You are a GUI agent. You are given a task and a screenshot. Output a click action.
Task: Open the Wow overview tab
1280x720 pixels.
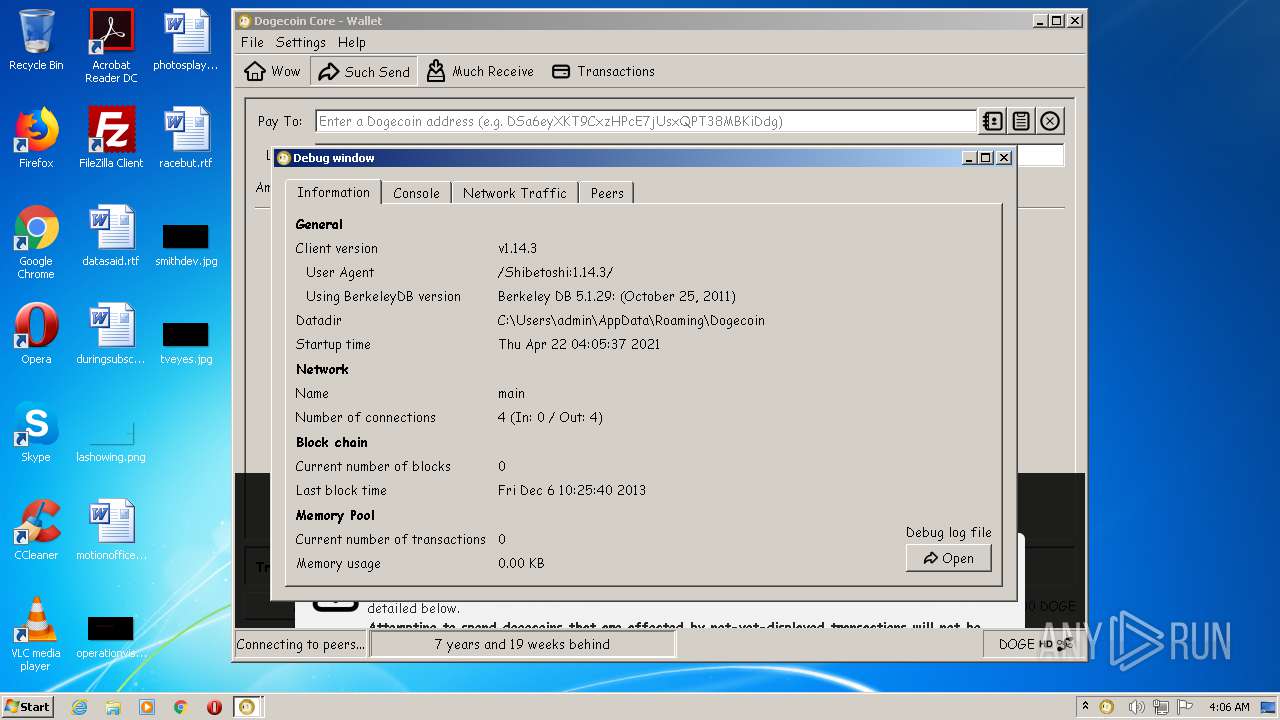click(272, 71)
